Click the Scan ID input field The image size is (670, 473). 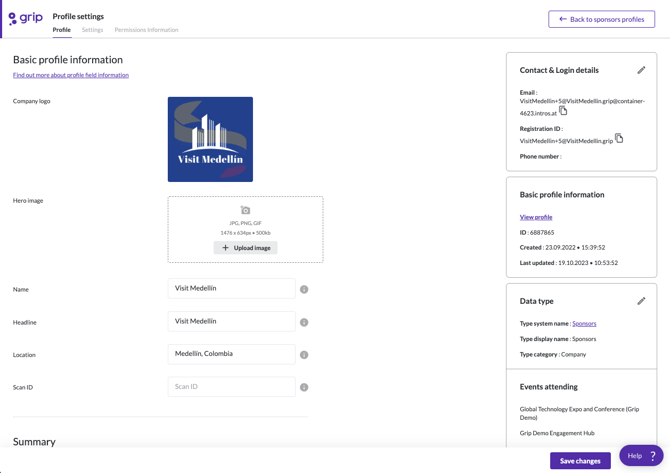[x=231, y=387]
